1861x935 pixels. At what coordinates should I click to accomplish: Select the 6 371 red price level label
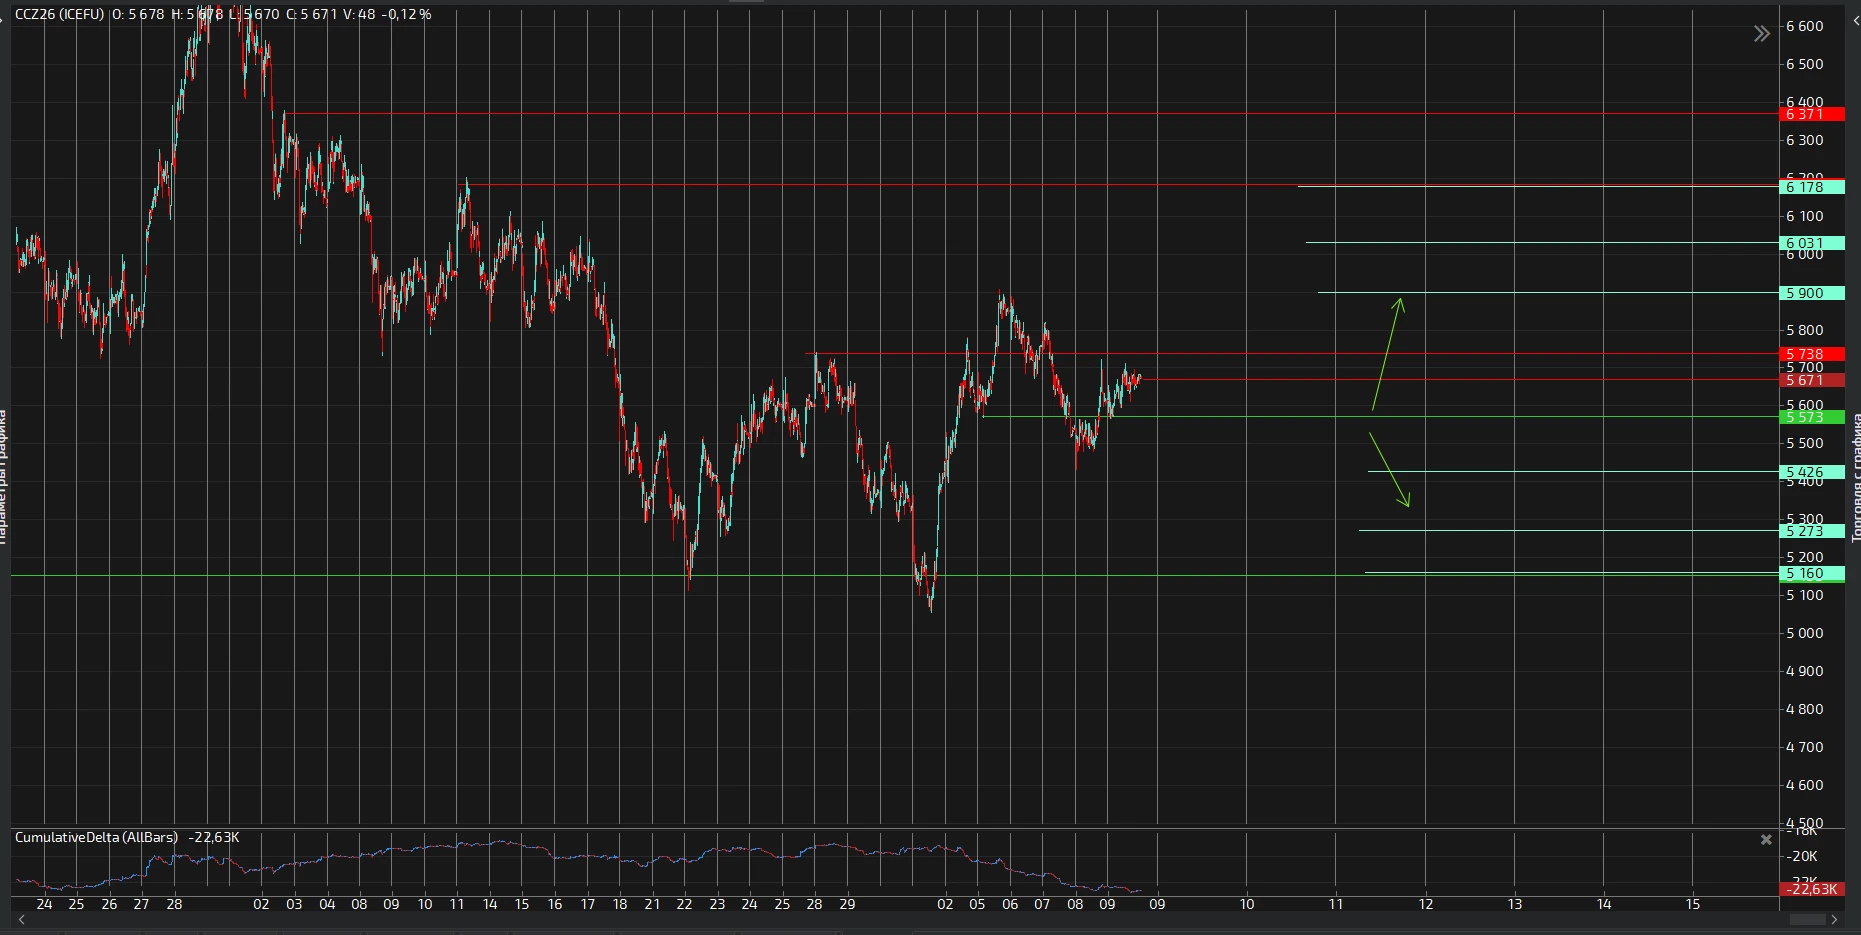(1814, 114)
